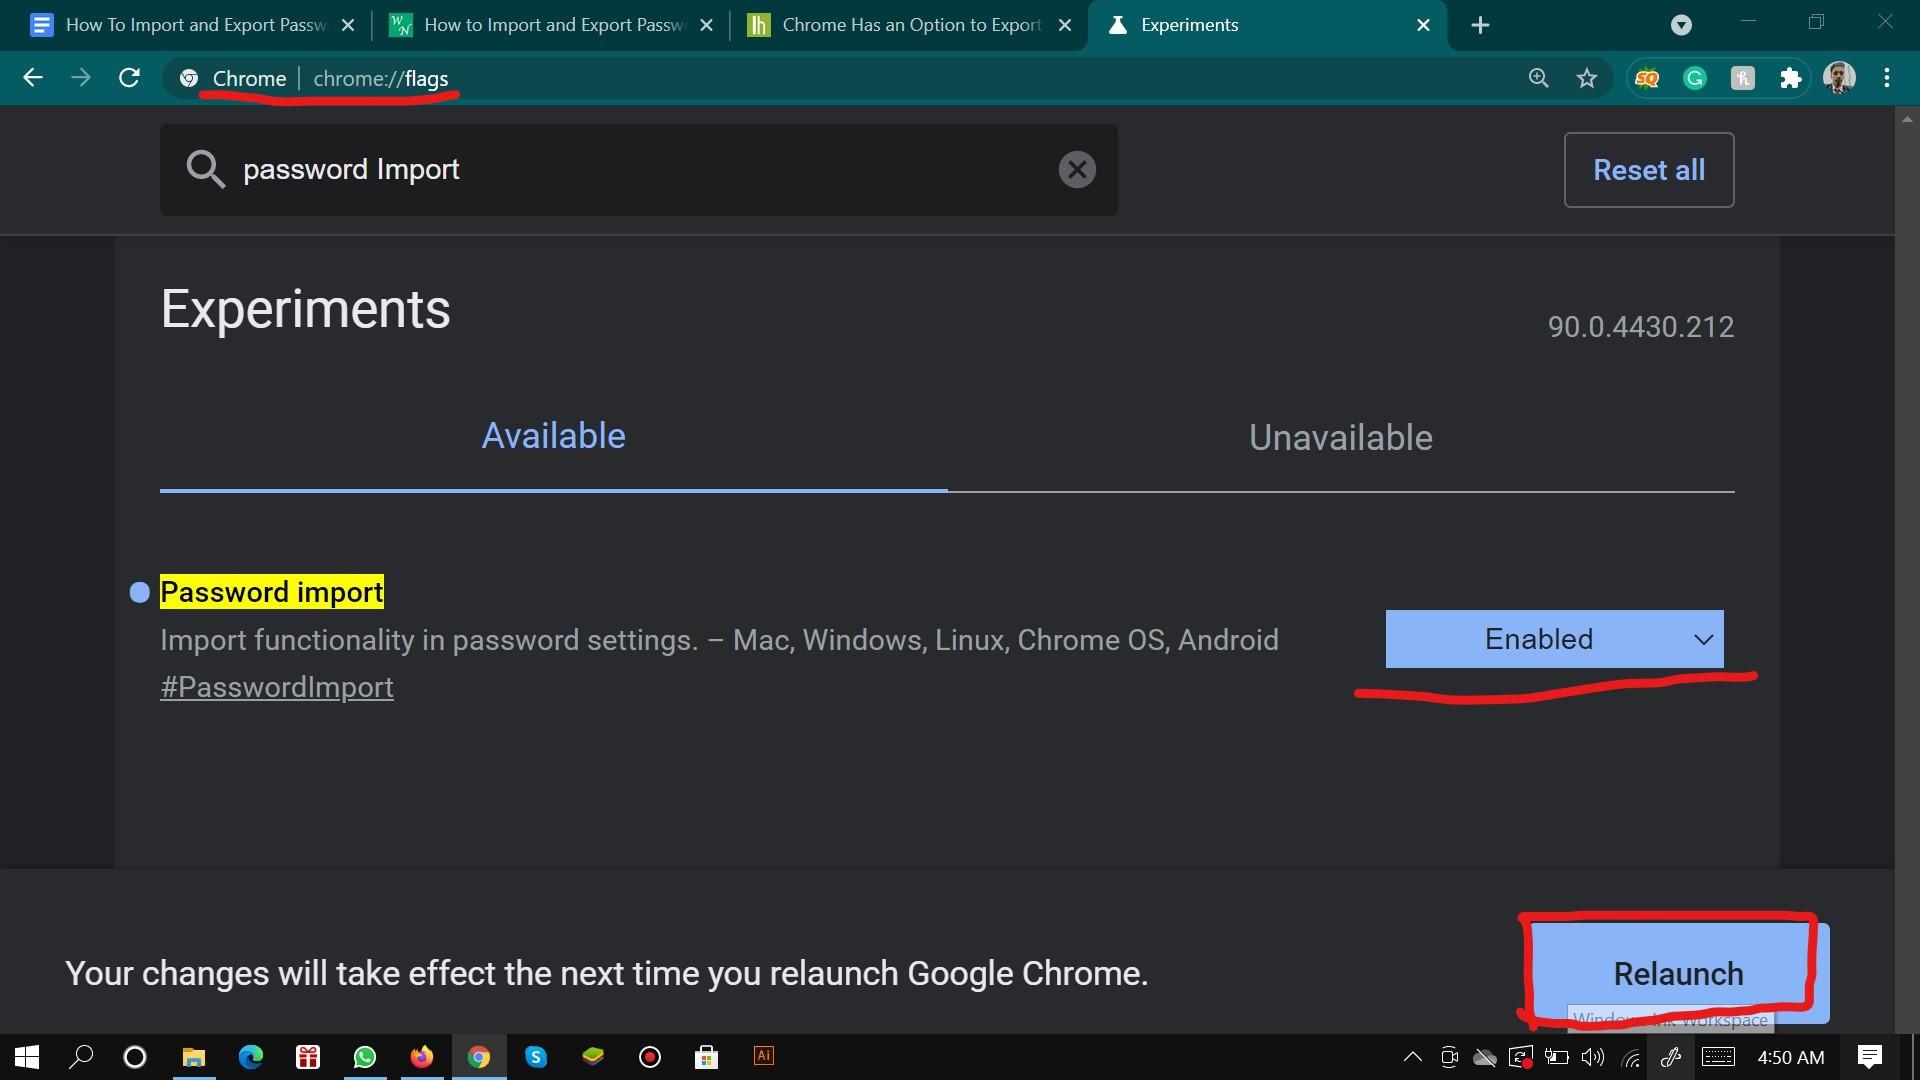Clear the flags search with X icon
This screenshot has height=1080, width=1920.
pos(1077,170)
